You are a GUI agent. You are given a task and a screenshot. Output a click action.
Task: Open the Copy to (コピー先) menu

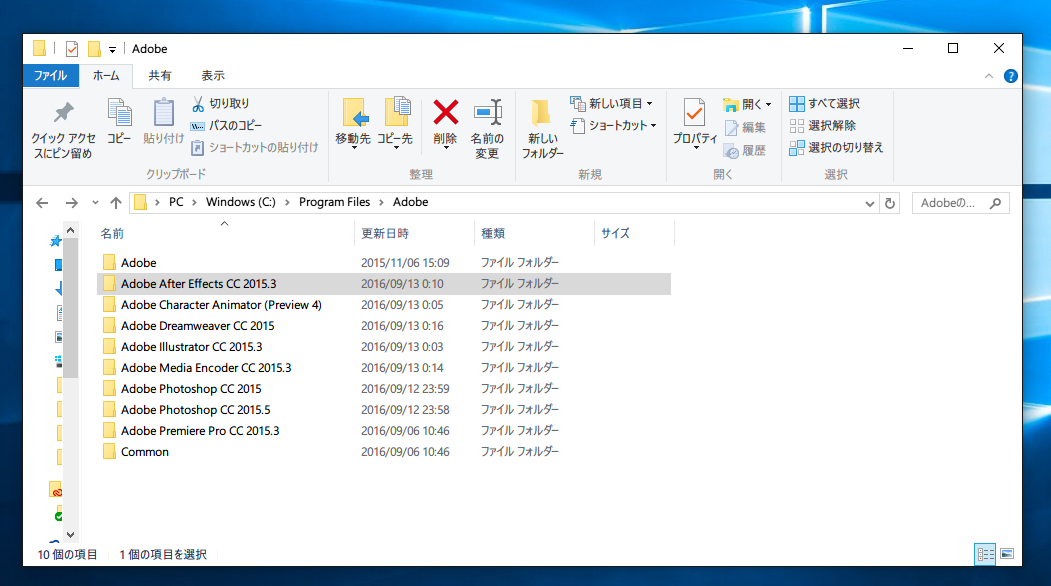coord(395,123)
